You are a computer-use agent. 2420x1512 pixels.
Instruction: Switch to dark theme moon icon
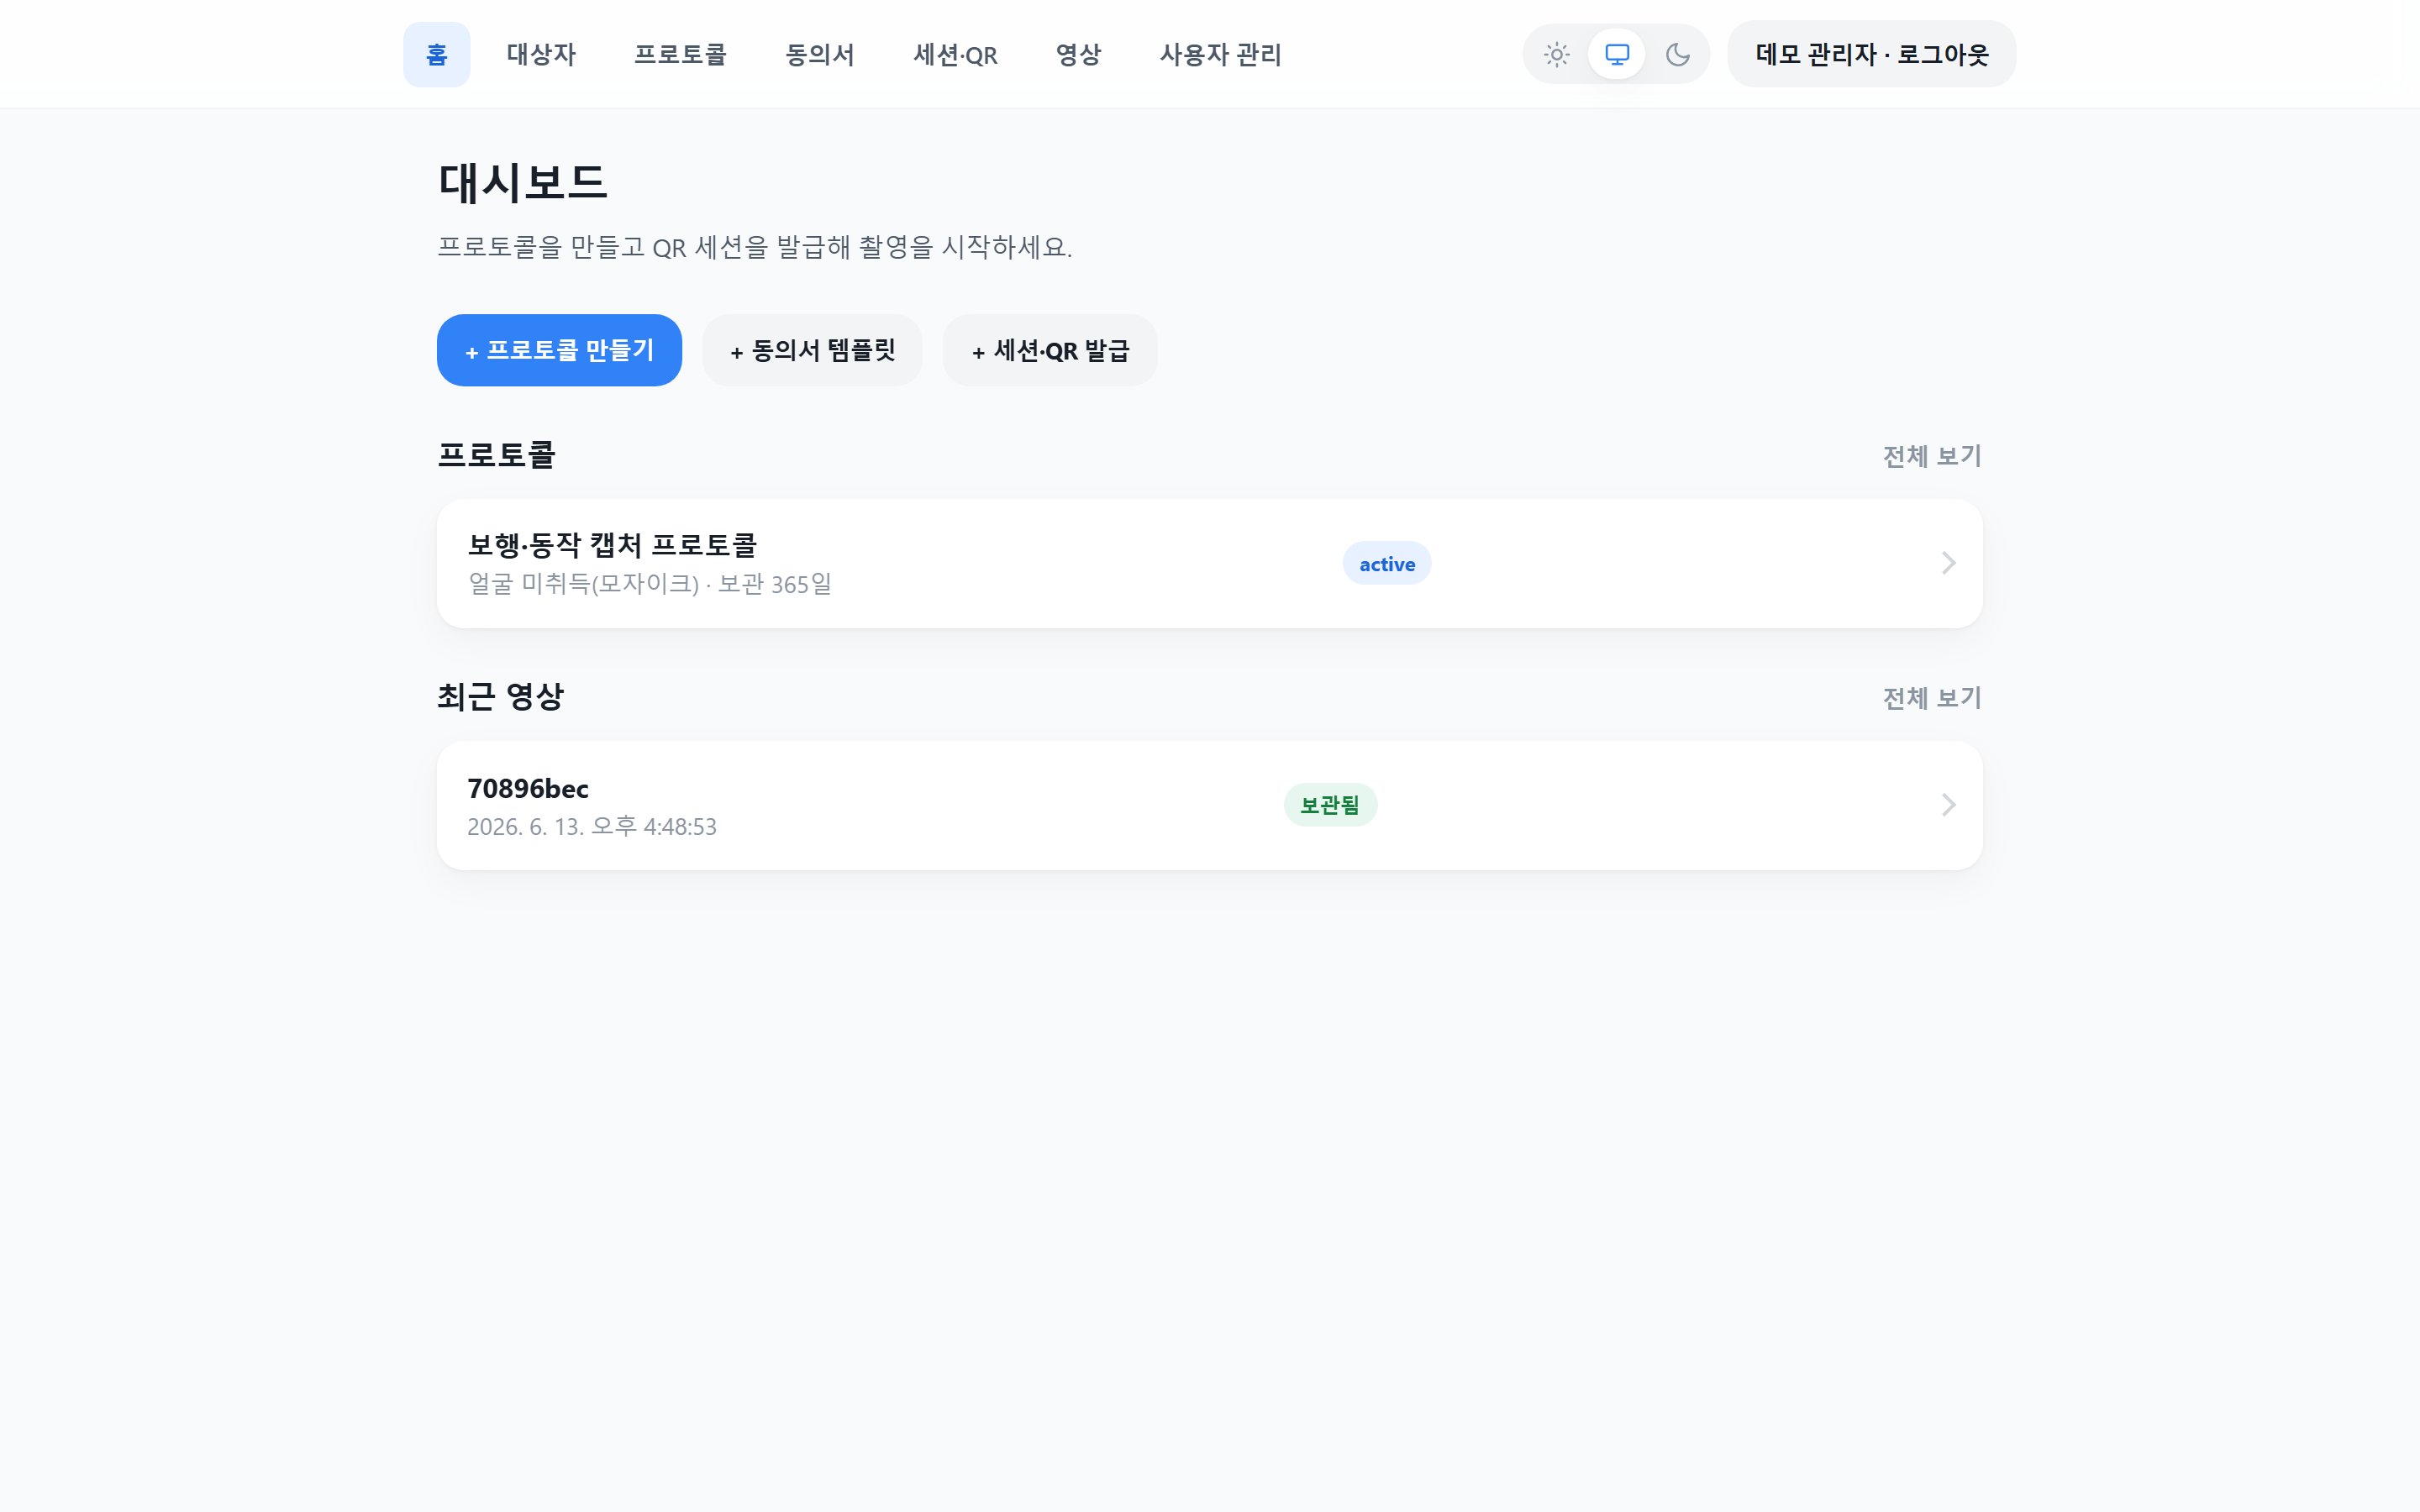[1678, 54]
